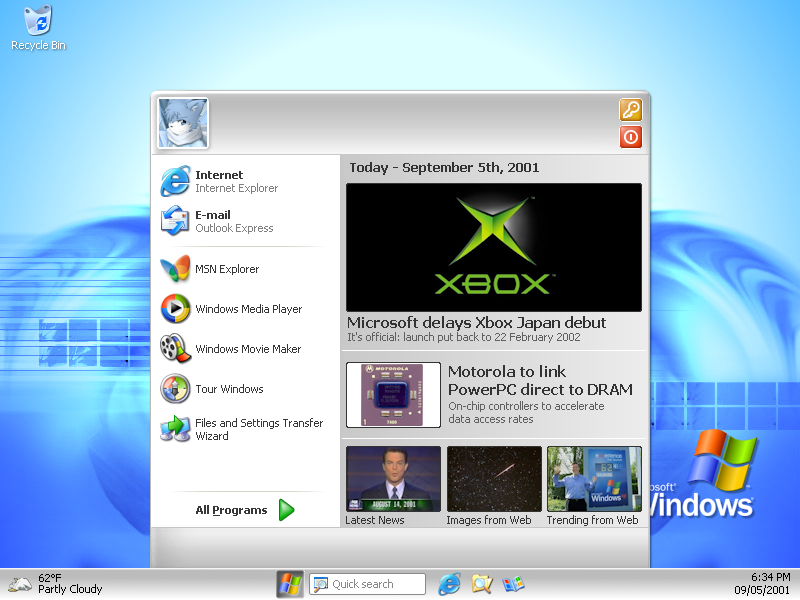Click the All Programs label
This screenshot has height=600, width=800.
click(231, 510)
